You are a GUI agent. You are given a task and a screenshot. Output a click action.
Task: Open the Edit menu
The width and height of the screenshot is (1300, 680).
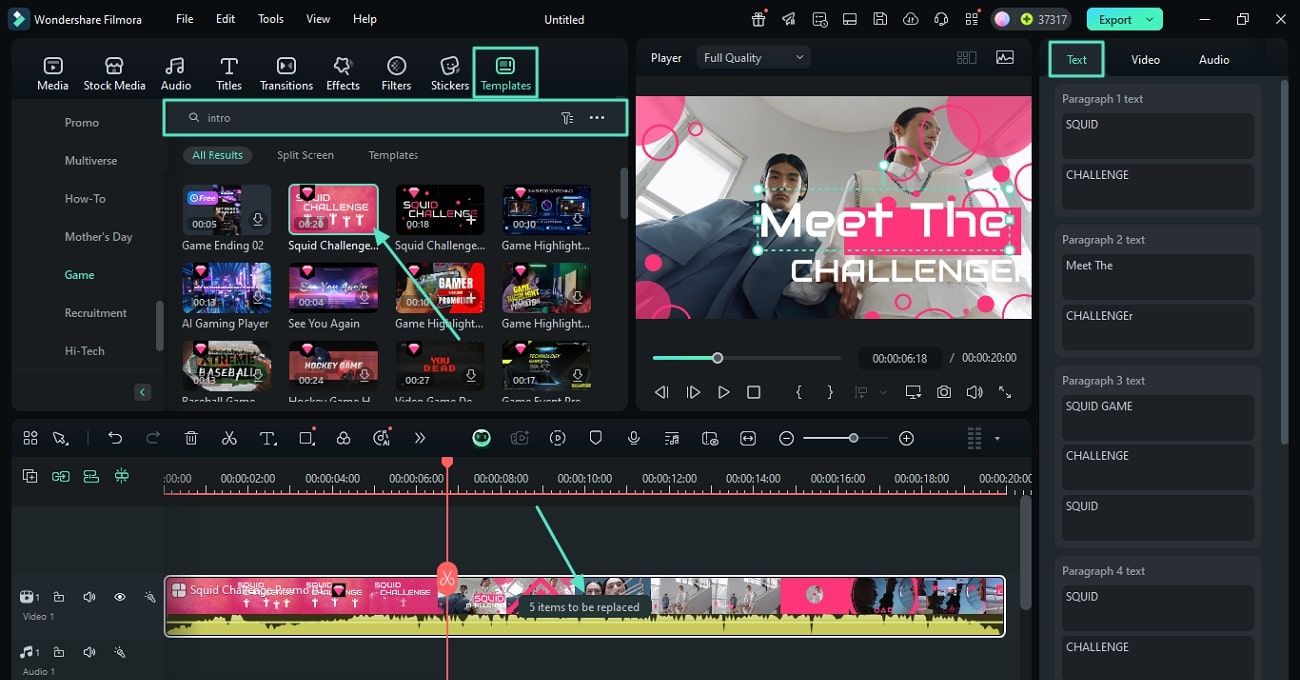(226, 19)
